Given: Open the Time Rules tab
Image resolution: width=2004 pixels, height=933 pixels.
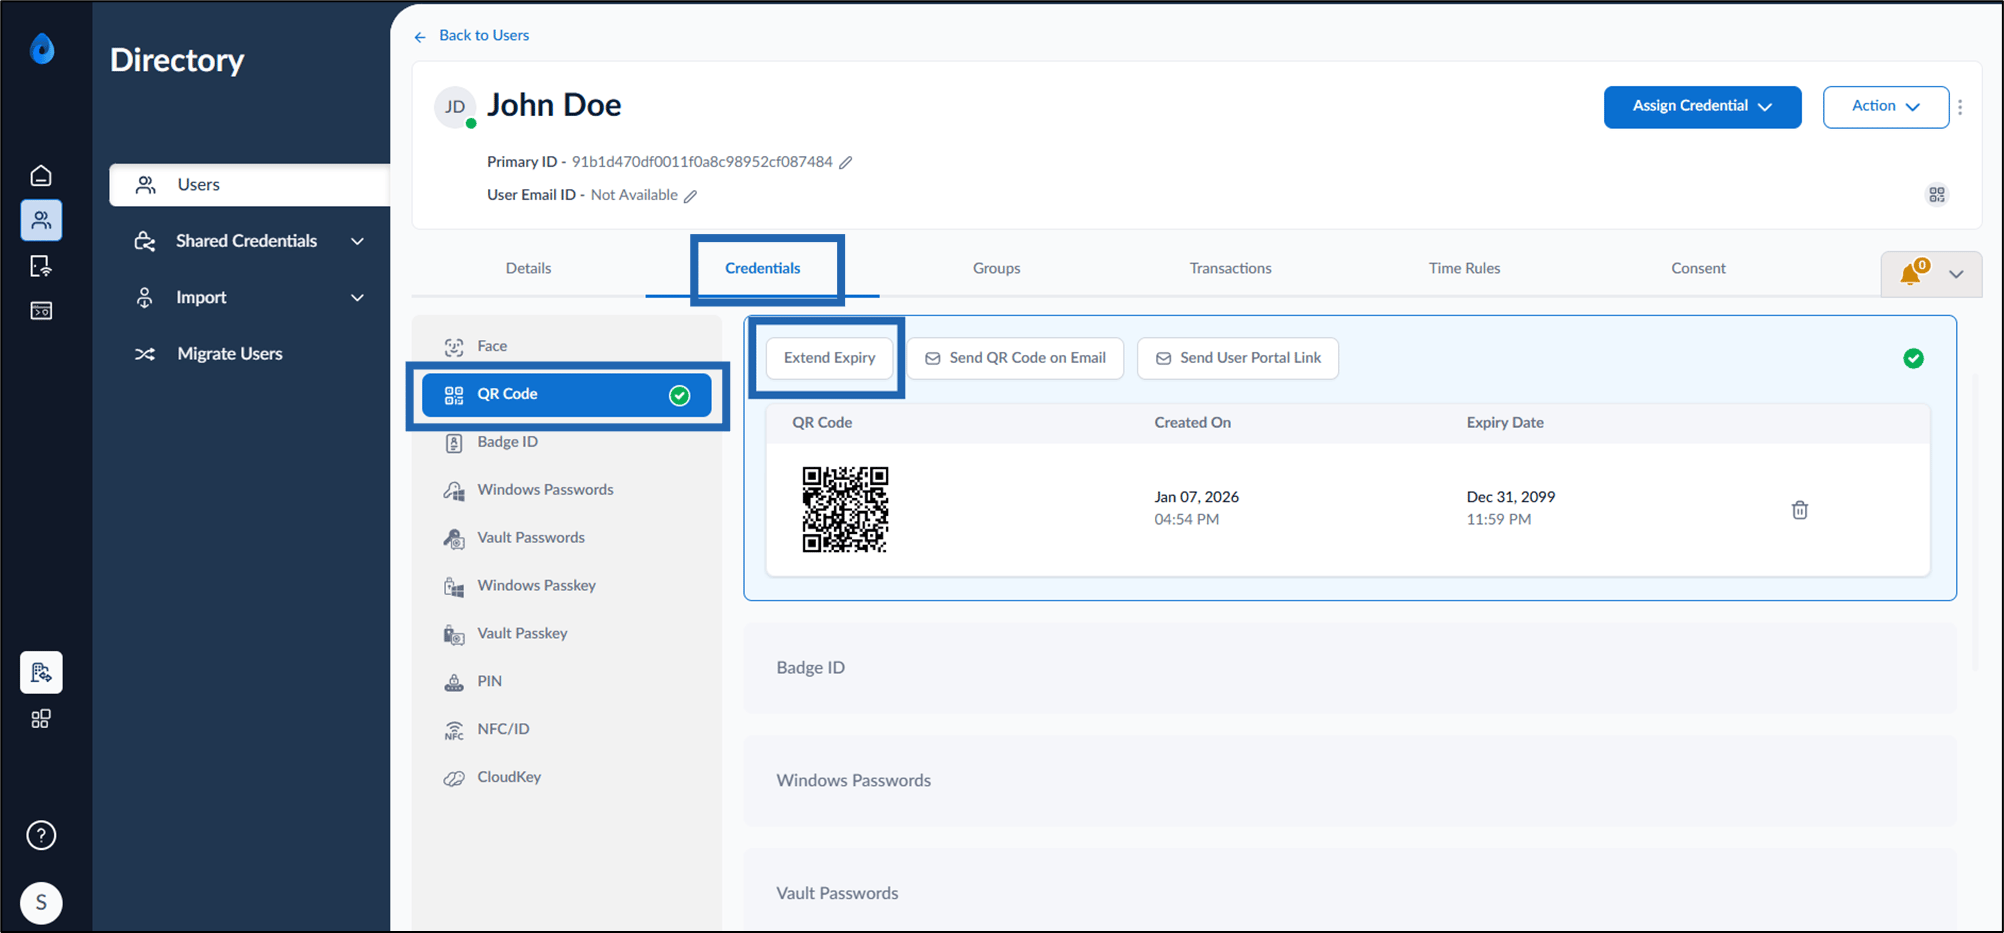Looking at the screenshot, I should [x=1464, y=268].
